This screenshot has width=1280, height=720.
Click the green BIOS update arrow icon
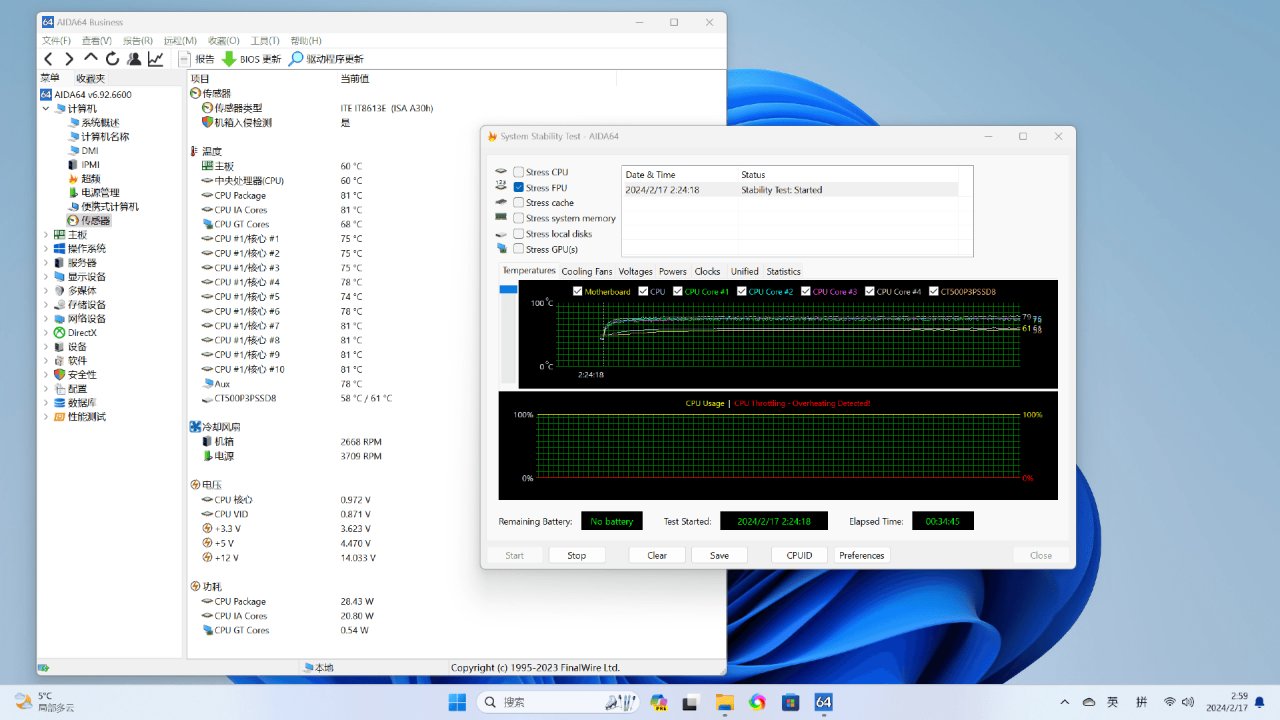(x=229, y=59)
